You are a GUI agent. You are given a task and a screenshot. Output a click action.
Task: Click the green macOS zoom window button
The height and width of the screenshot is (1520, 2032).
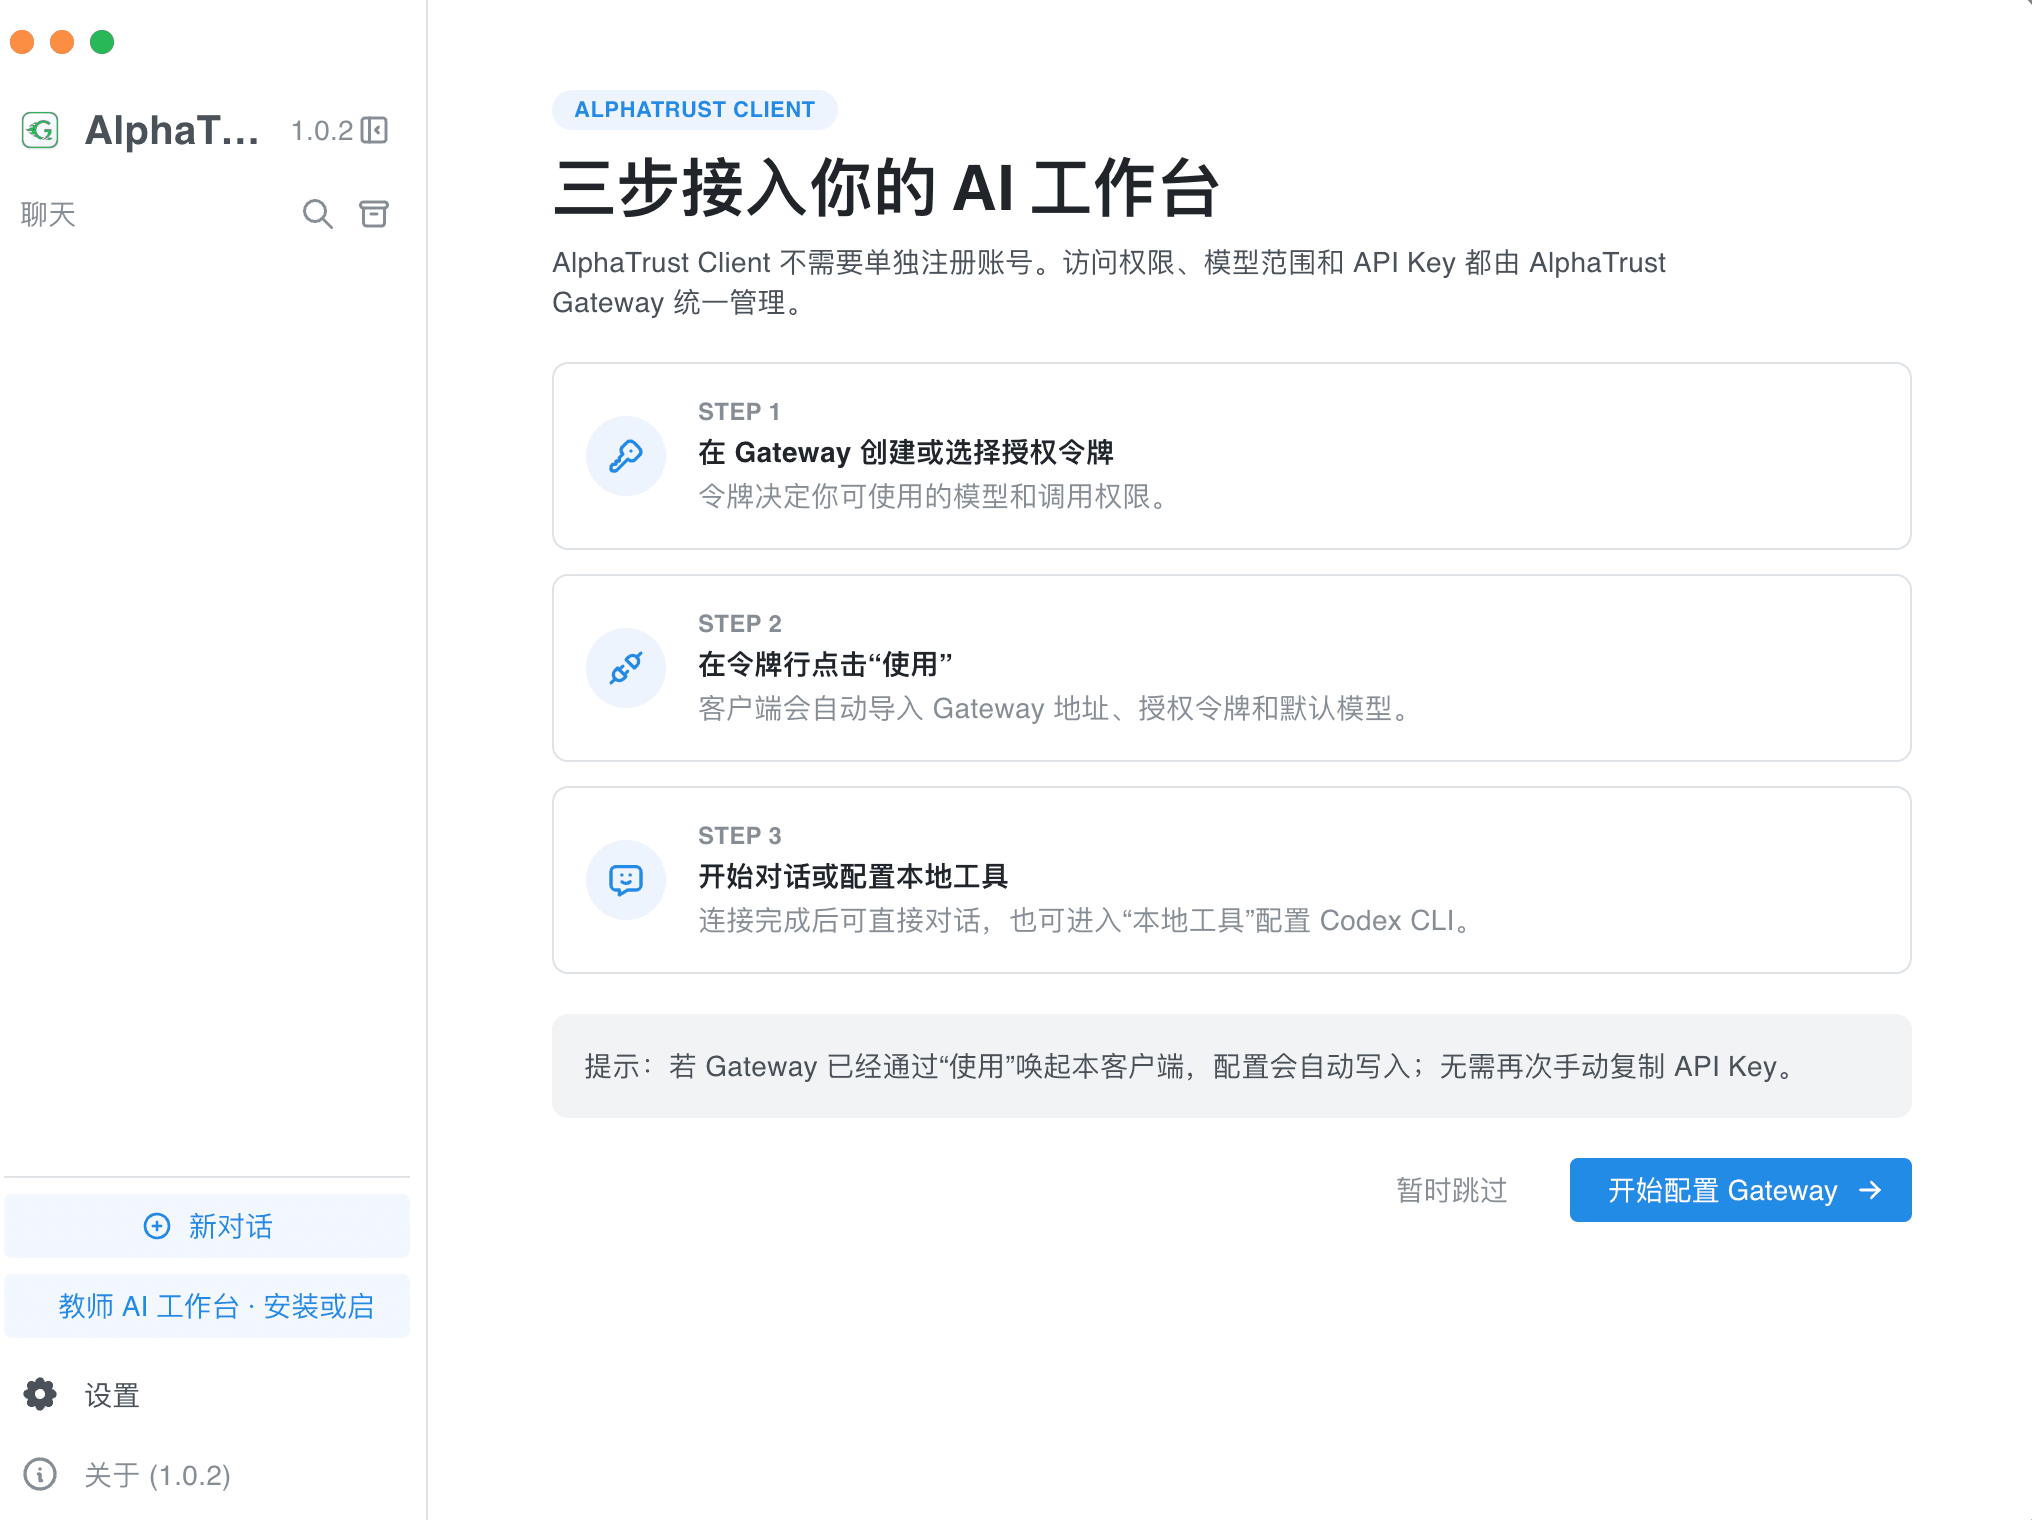pos(102,42)
